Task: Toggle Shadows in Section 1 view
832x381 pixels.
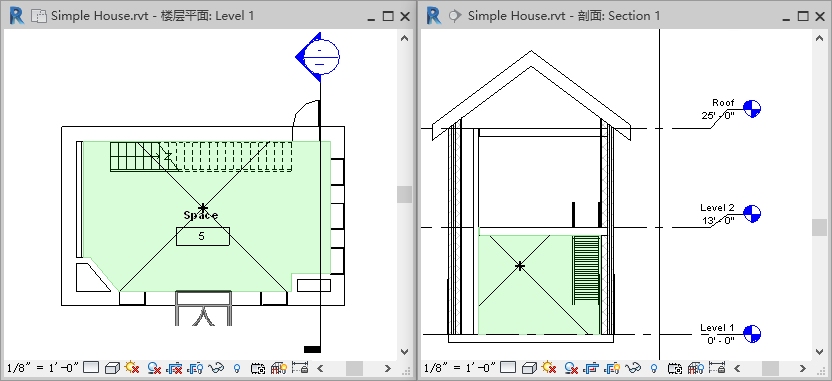Action: (x=571, y=367)
